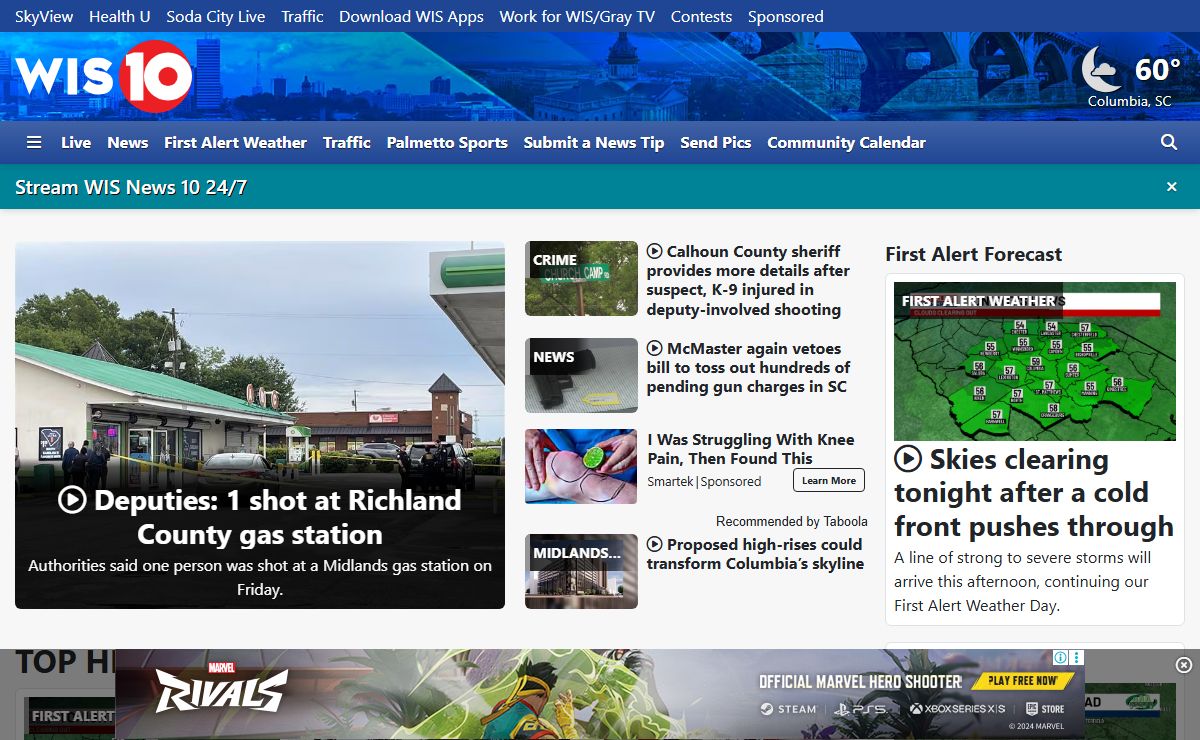
Task: Open the MIDLANDS high-rise thumbnail
Action: 581,571
